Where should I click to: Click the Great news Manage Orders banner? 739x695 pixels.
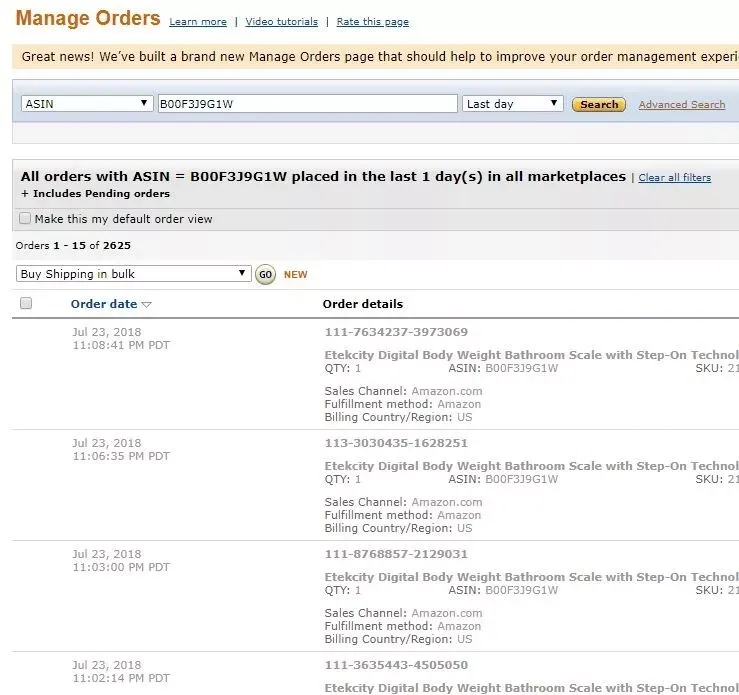376,57
